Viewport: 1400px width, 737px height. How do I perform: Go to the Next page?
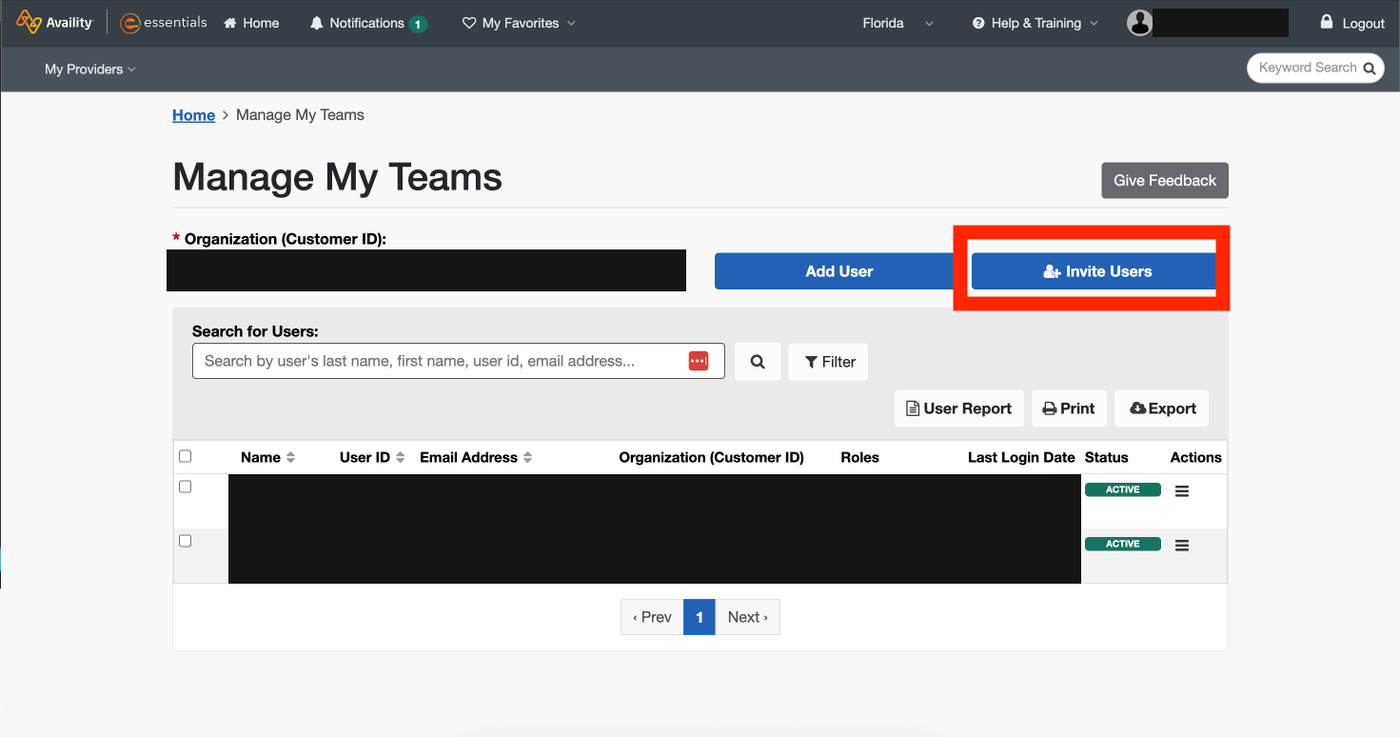(x=748, y=617)
